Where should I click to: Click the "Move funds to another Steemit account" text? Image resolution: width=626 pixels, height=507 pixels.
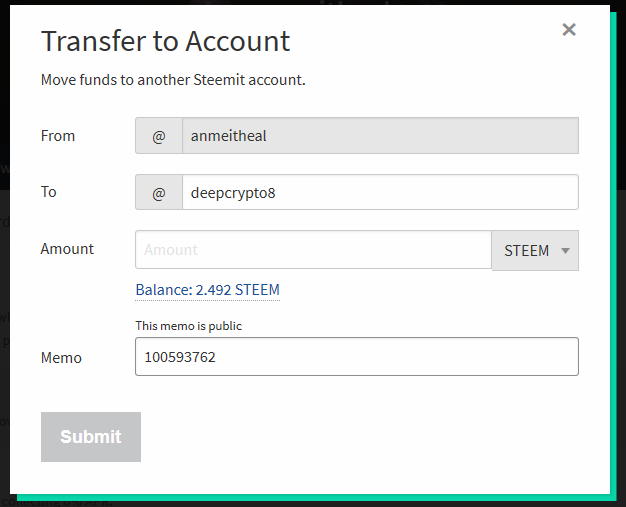(x=173, y=79)
